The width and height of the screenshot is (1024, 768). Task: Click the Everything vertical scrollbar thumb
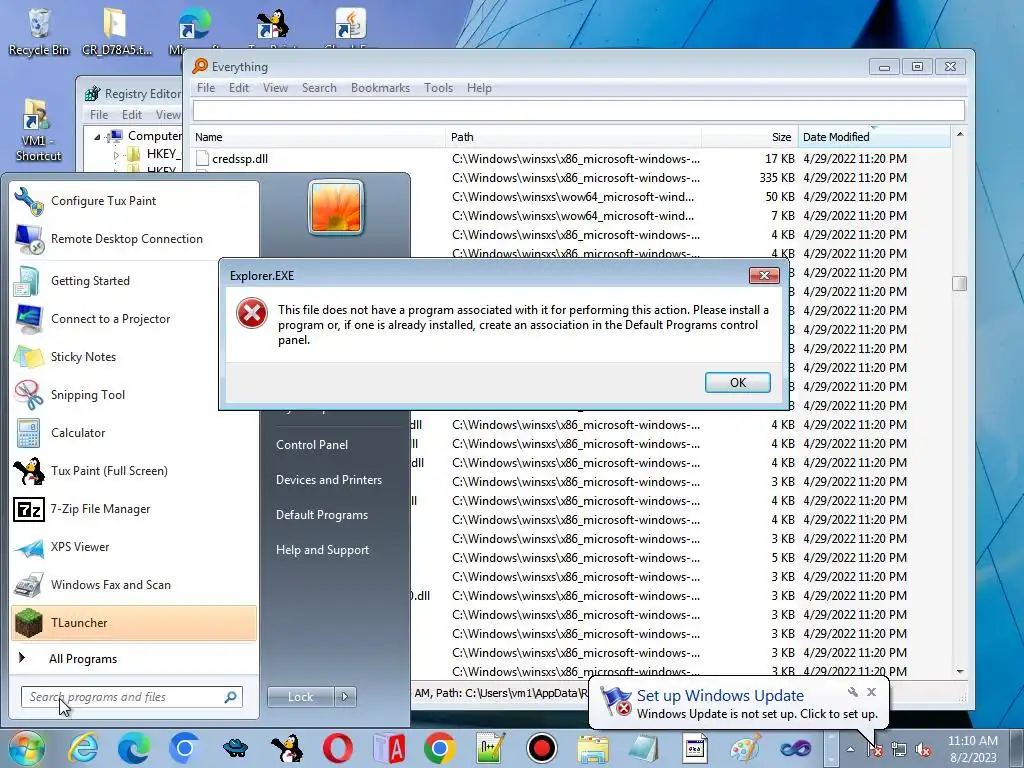click(959, 283)
